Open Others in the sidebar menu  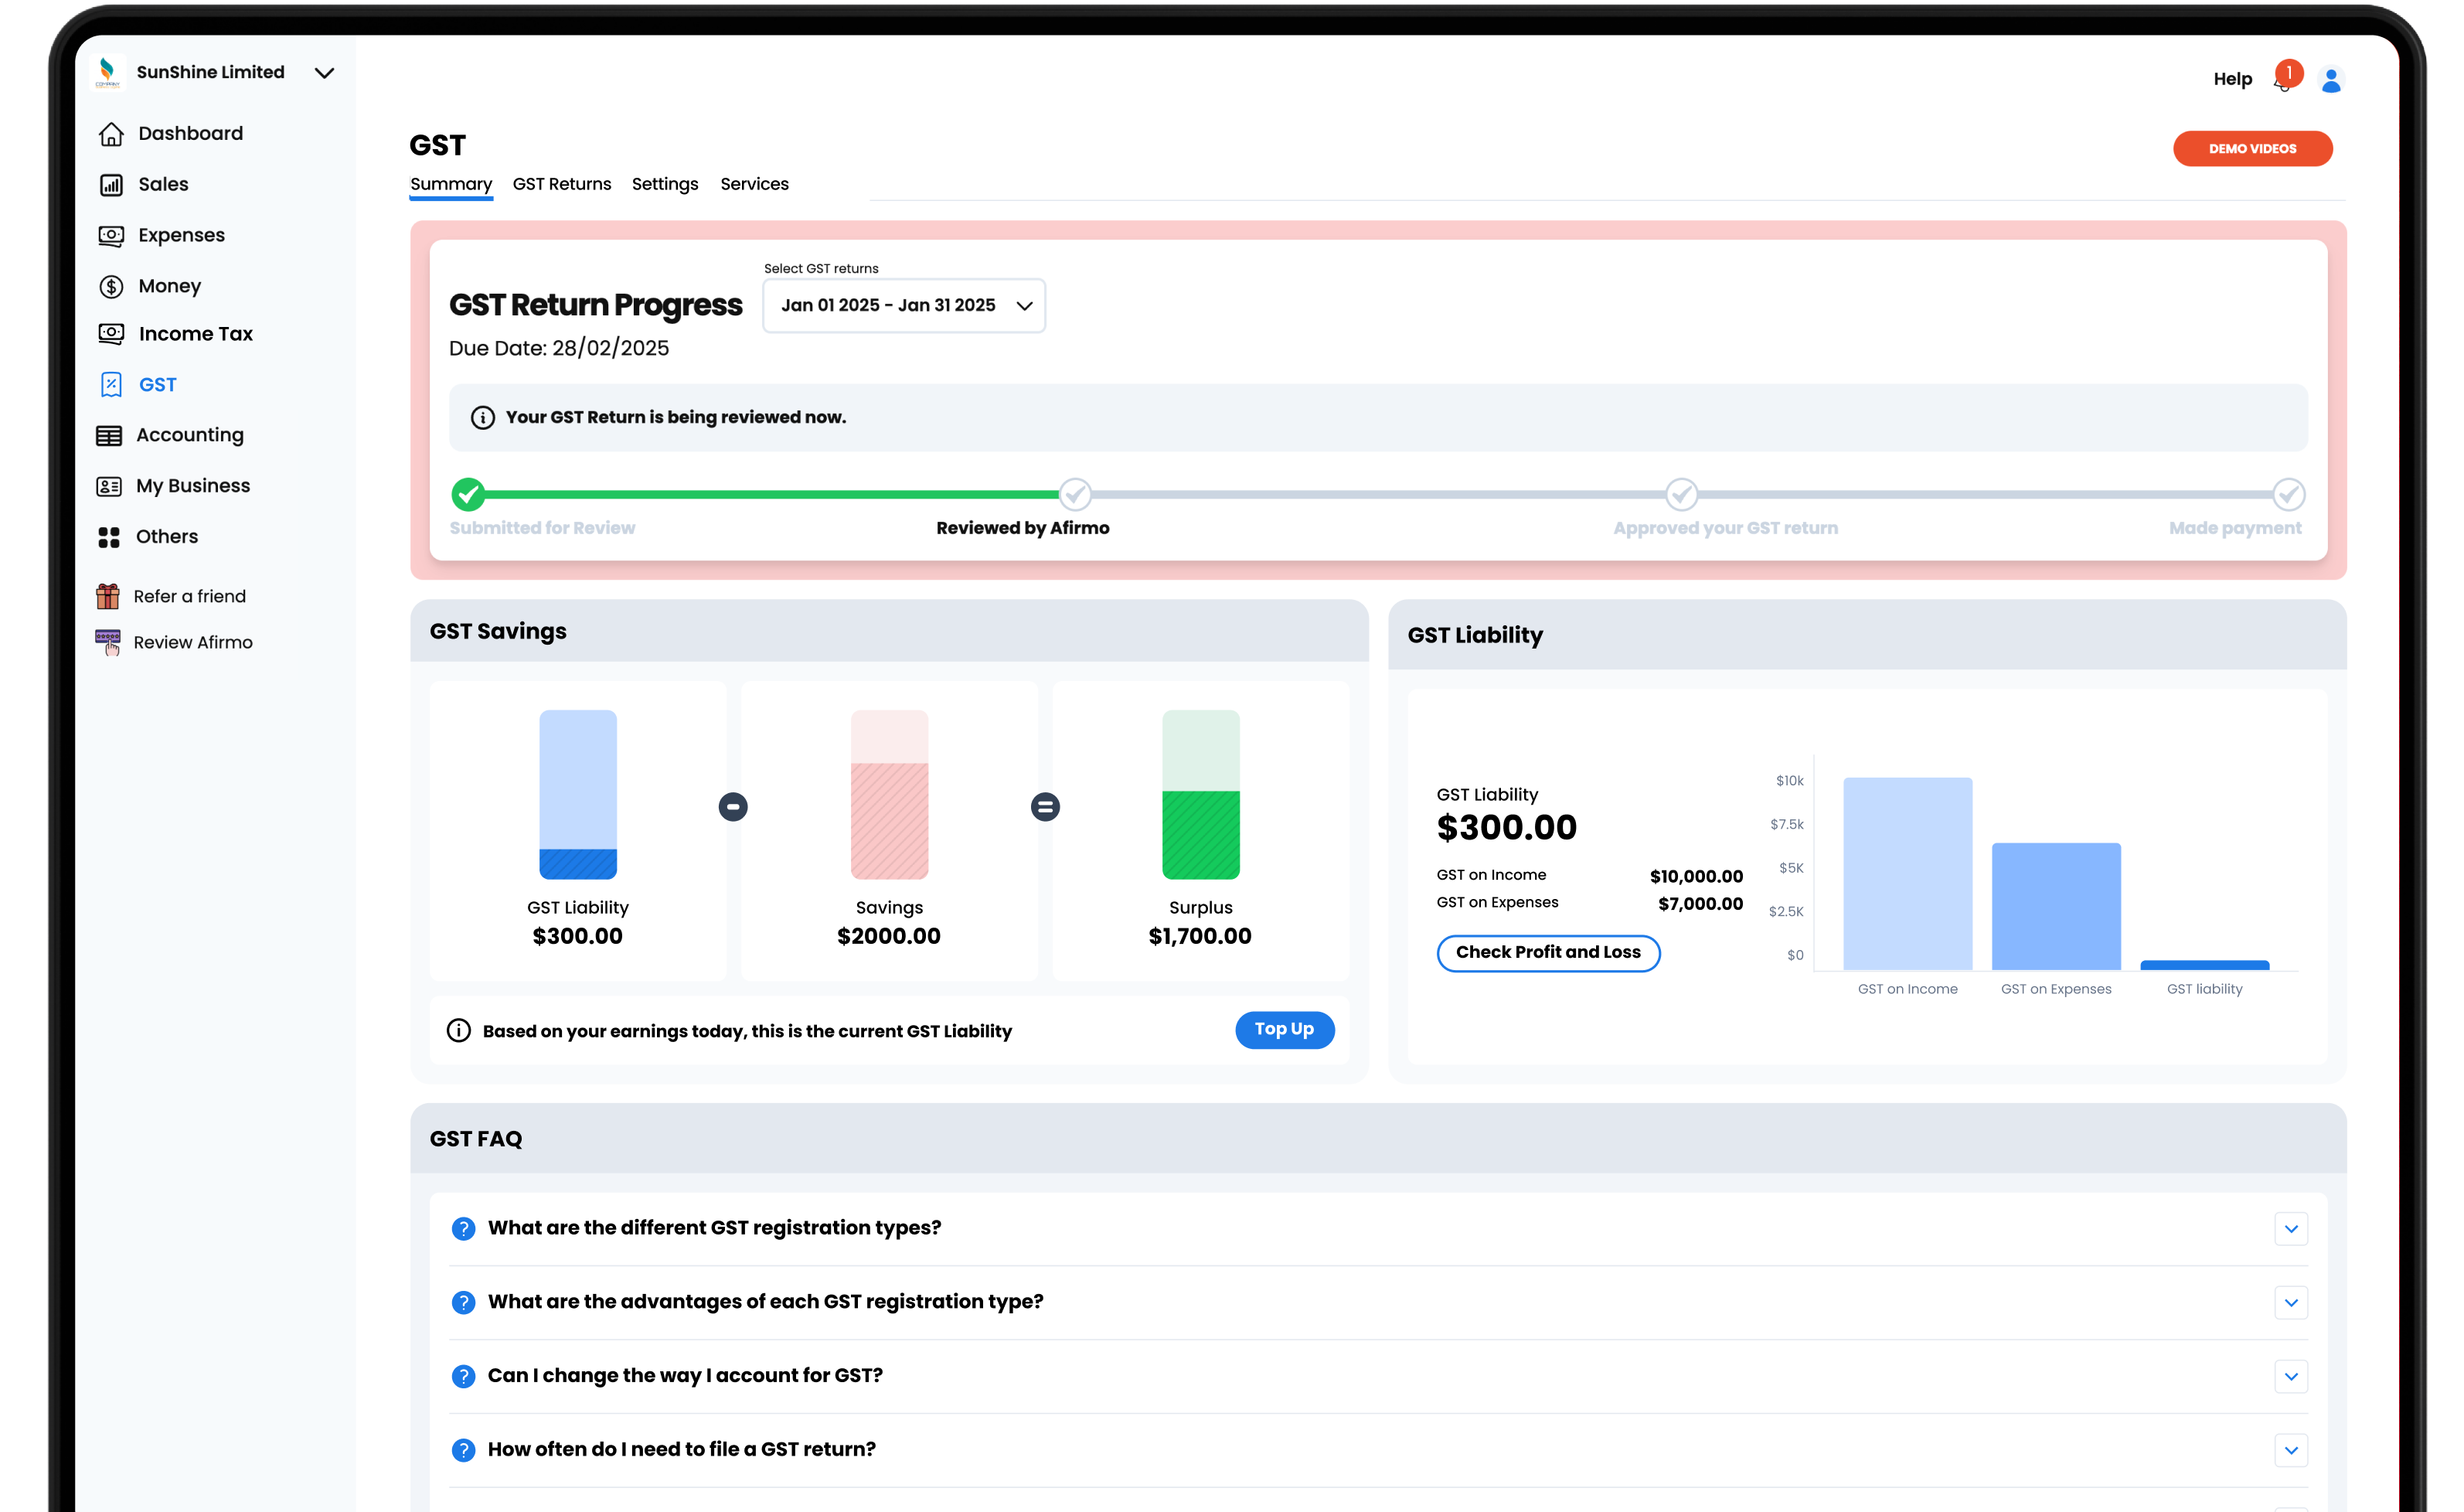[x=167, y=537]
